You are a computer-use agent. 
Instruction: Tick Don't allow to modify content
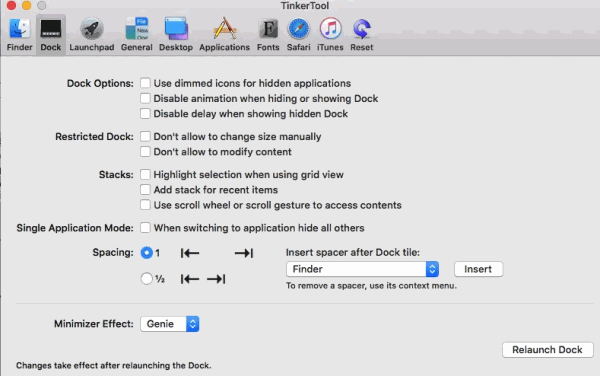tap(145, 152)
